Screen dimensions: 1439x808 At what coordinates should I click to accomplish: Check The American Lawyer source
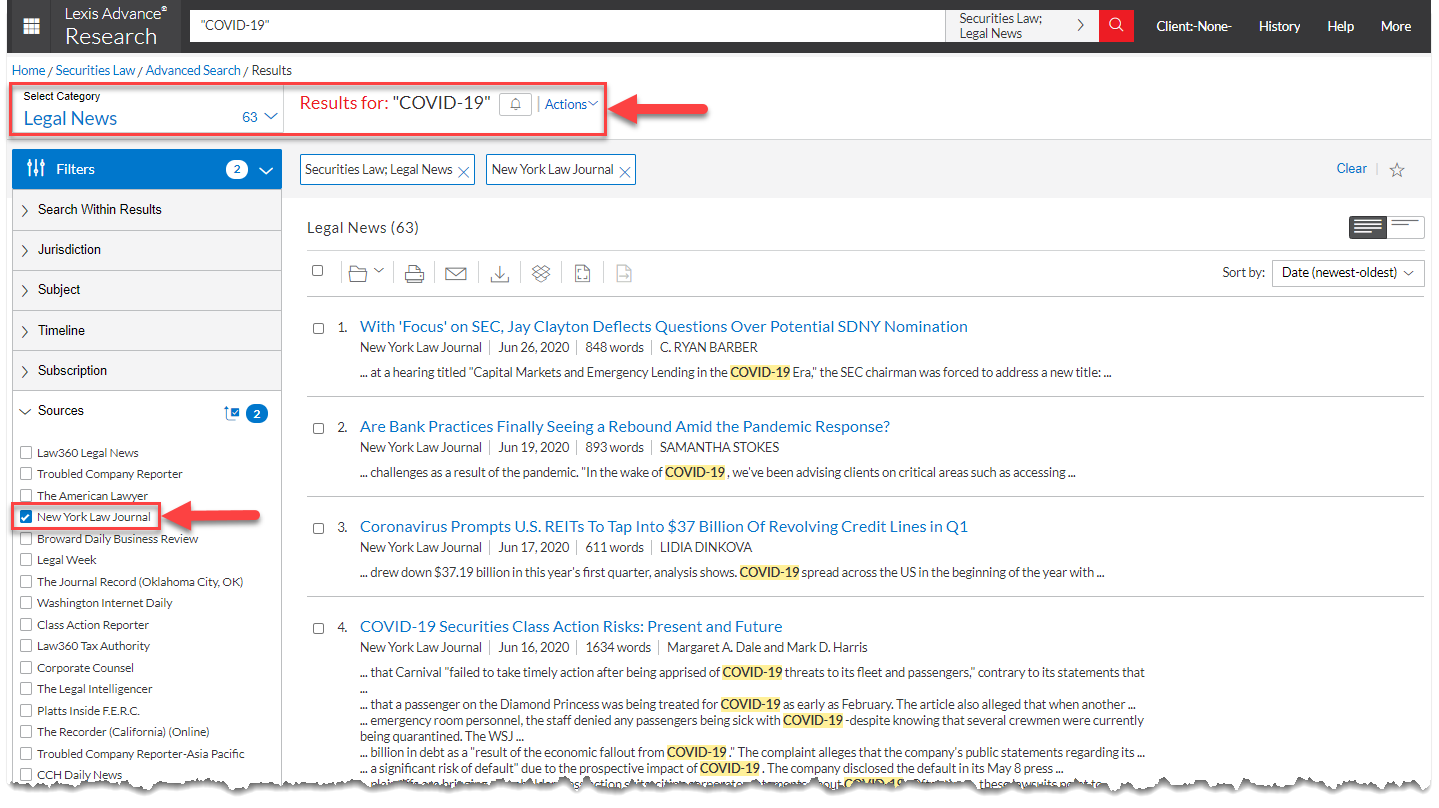26,496
